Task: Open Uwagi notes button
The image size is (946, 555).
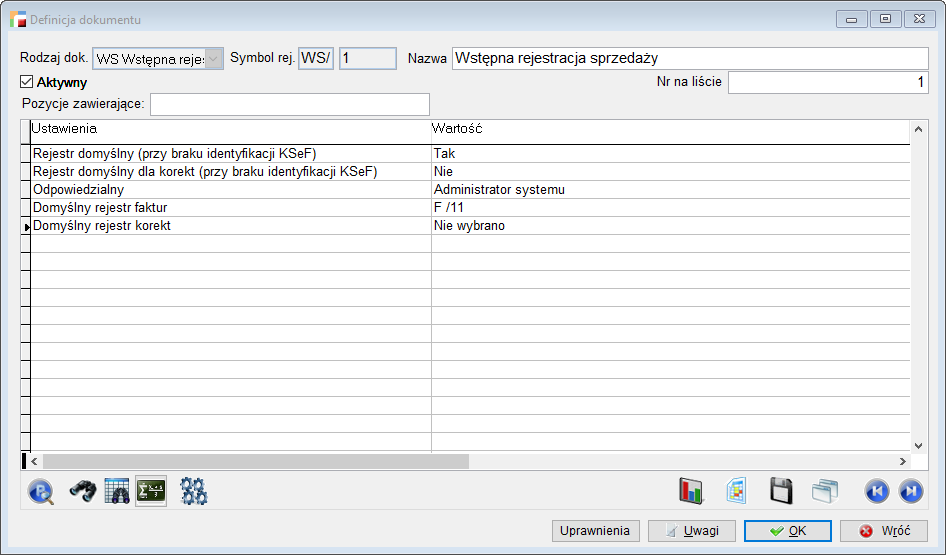Action: 692,531
